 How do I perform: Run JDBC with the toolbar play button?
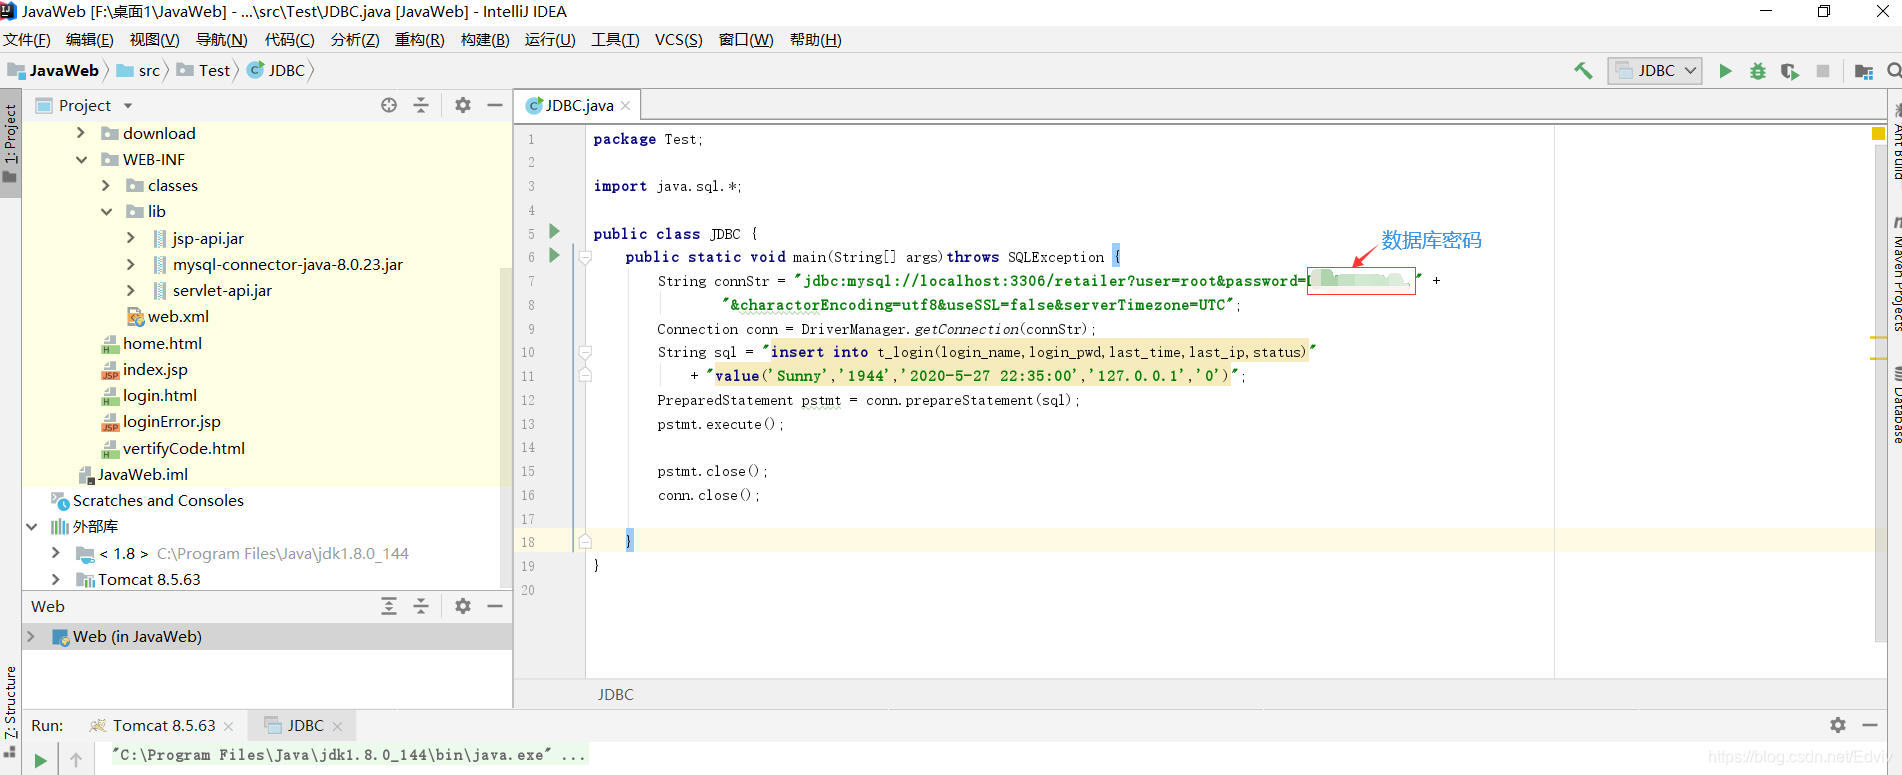pyautogui.click(x=1725, y=71)
